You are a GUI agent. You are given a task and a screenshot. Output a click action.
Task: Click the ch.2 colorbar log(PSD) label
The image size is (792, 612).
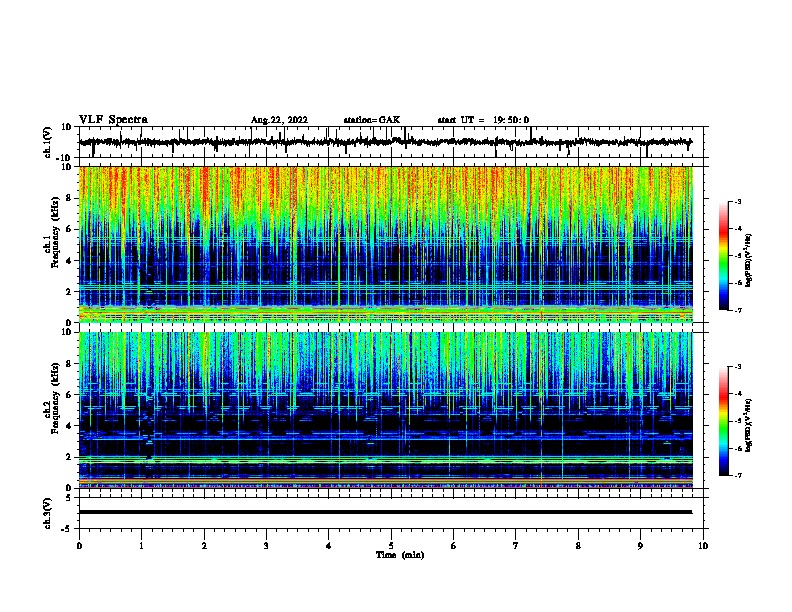point(749,425)
